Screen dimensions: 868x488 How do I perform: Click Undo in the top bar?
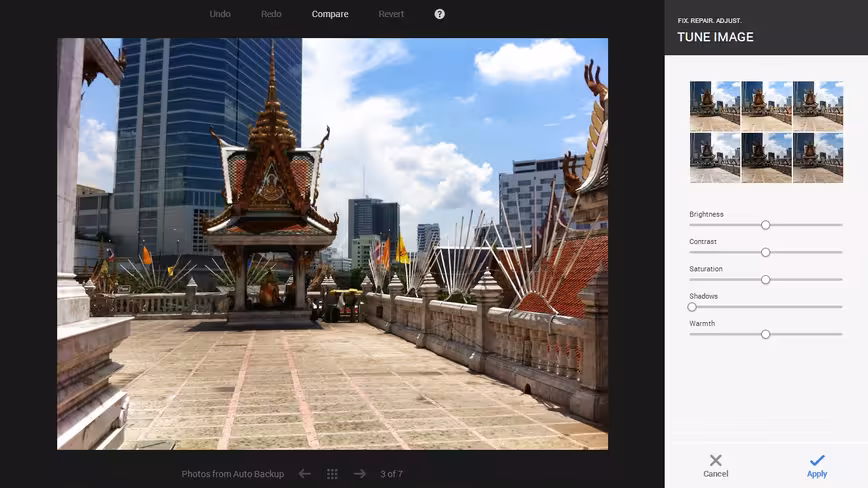click(220, 14)
